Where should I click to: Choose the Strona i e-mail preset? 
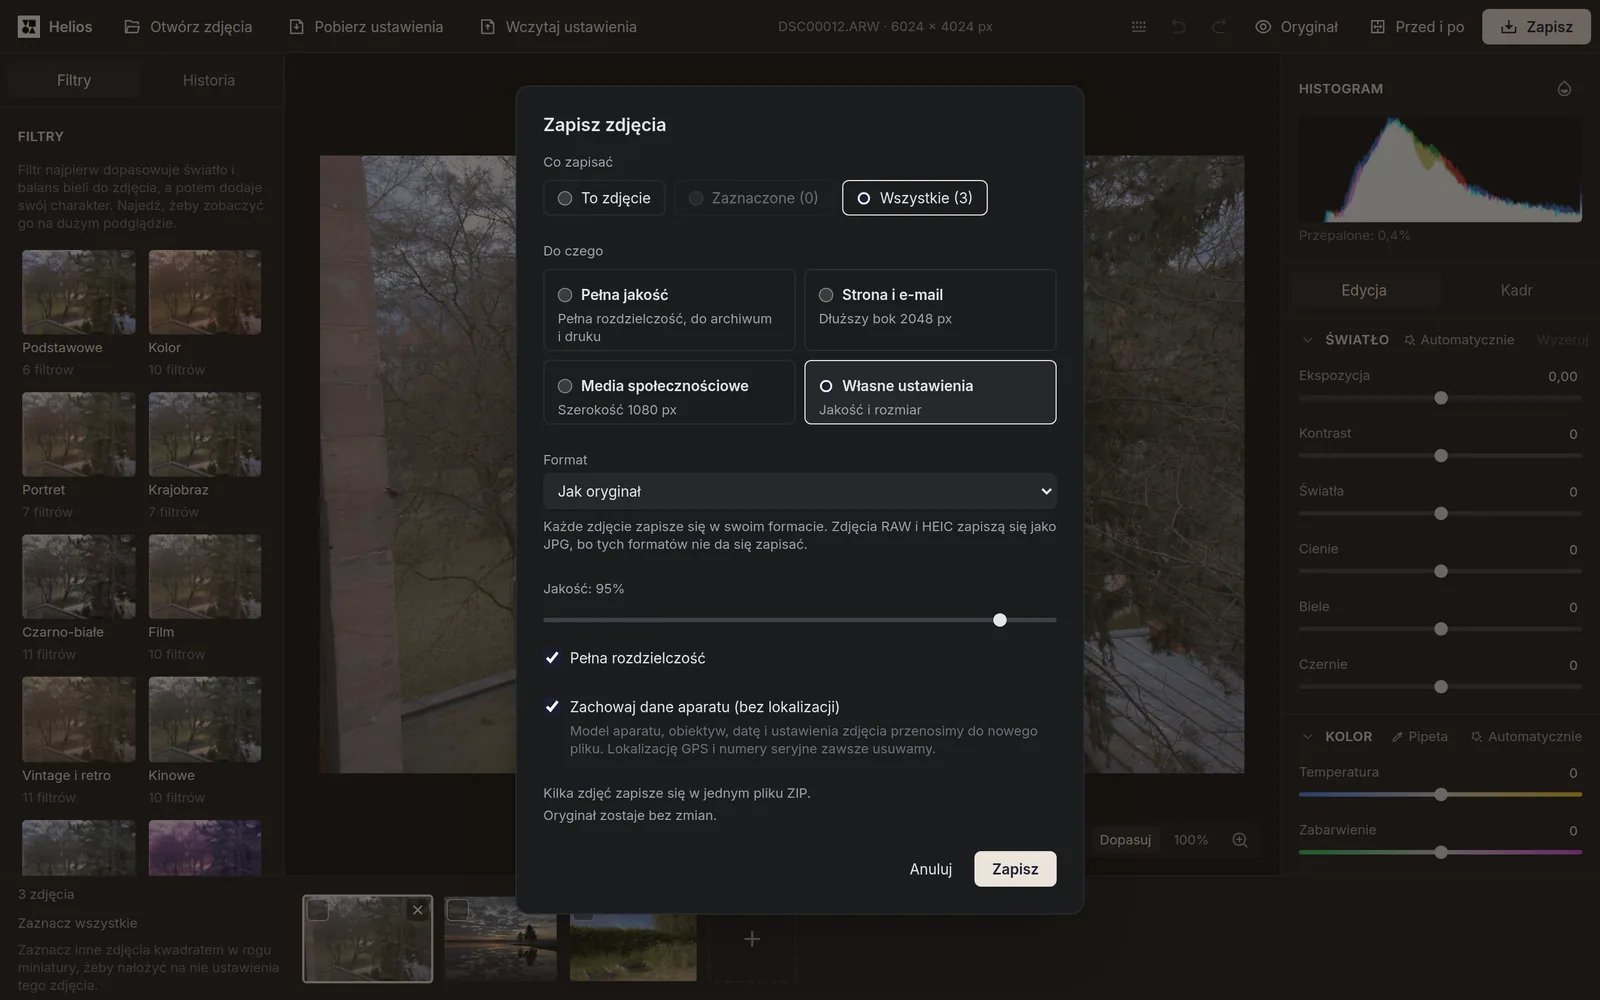(930, 310)
